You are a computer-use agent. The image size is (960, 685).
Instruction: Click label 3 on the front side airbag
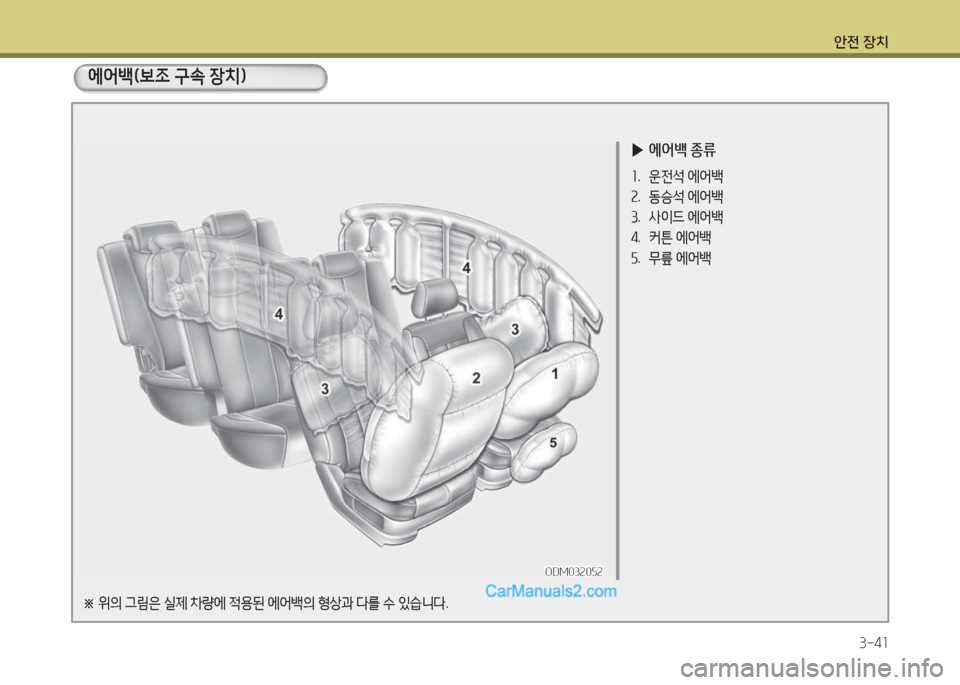(515, 329)
